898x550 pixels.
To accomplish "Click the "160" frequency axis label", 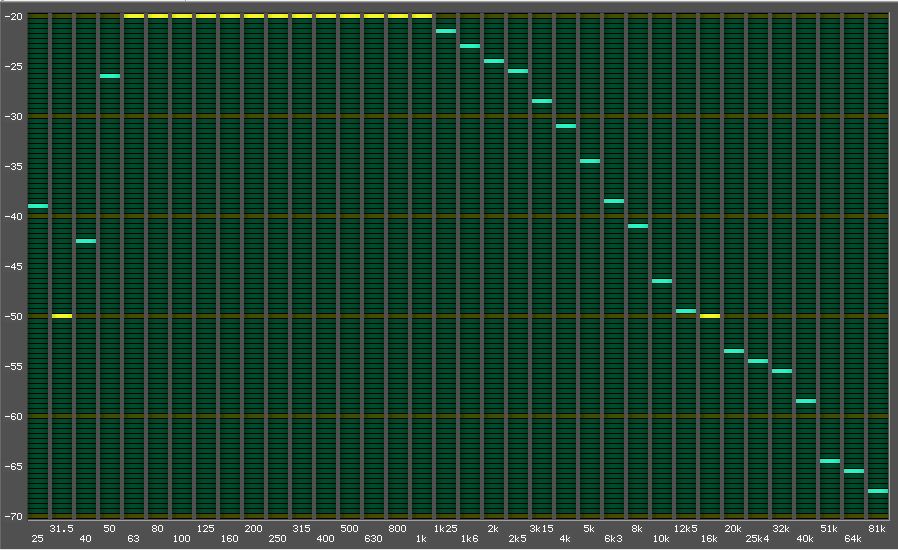I will tap(230, 539).
